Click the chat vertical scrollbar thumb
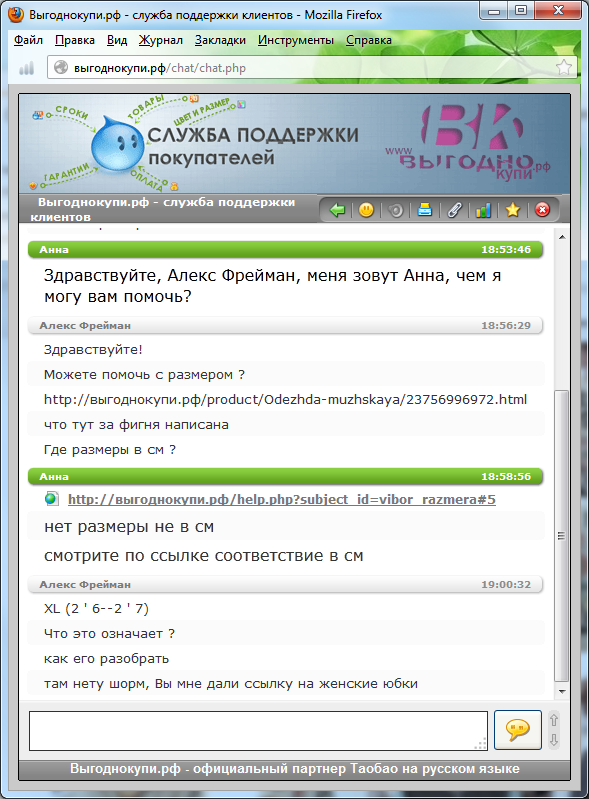The width and height of the screenshot is (589, 799). click(561, 536)
